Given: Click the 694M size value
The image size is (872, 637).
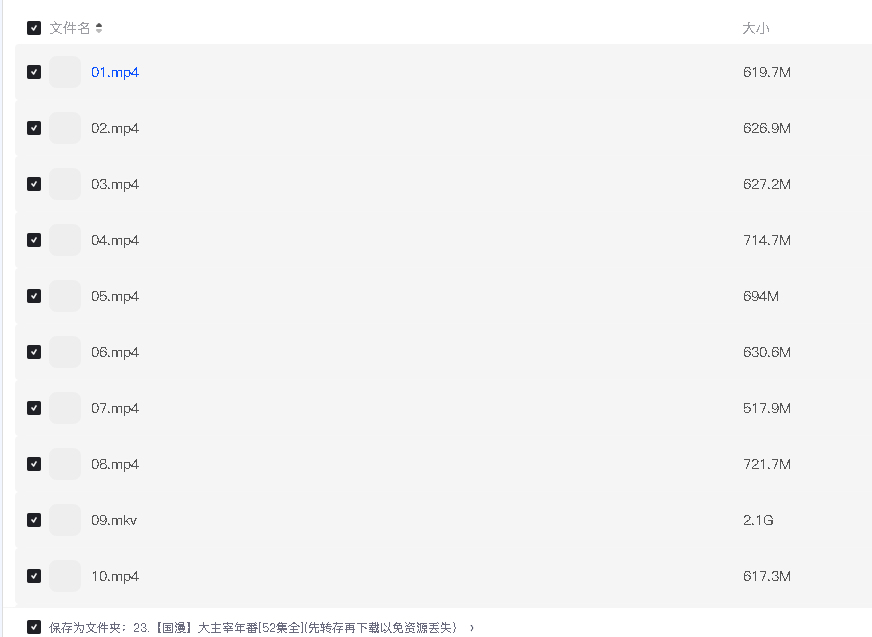Looking at the screenshot, I should [x=761, y=297].
